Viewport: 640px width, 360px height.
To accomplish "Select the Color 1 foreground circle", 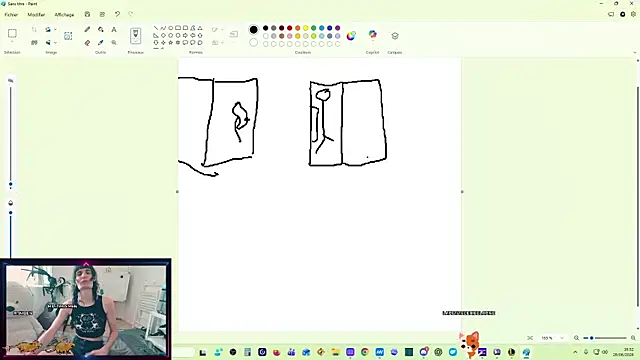I will click(x=253, y=29).
